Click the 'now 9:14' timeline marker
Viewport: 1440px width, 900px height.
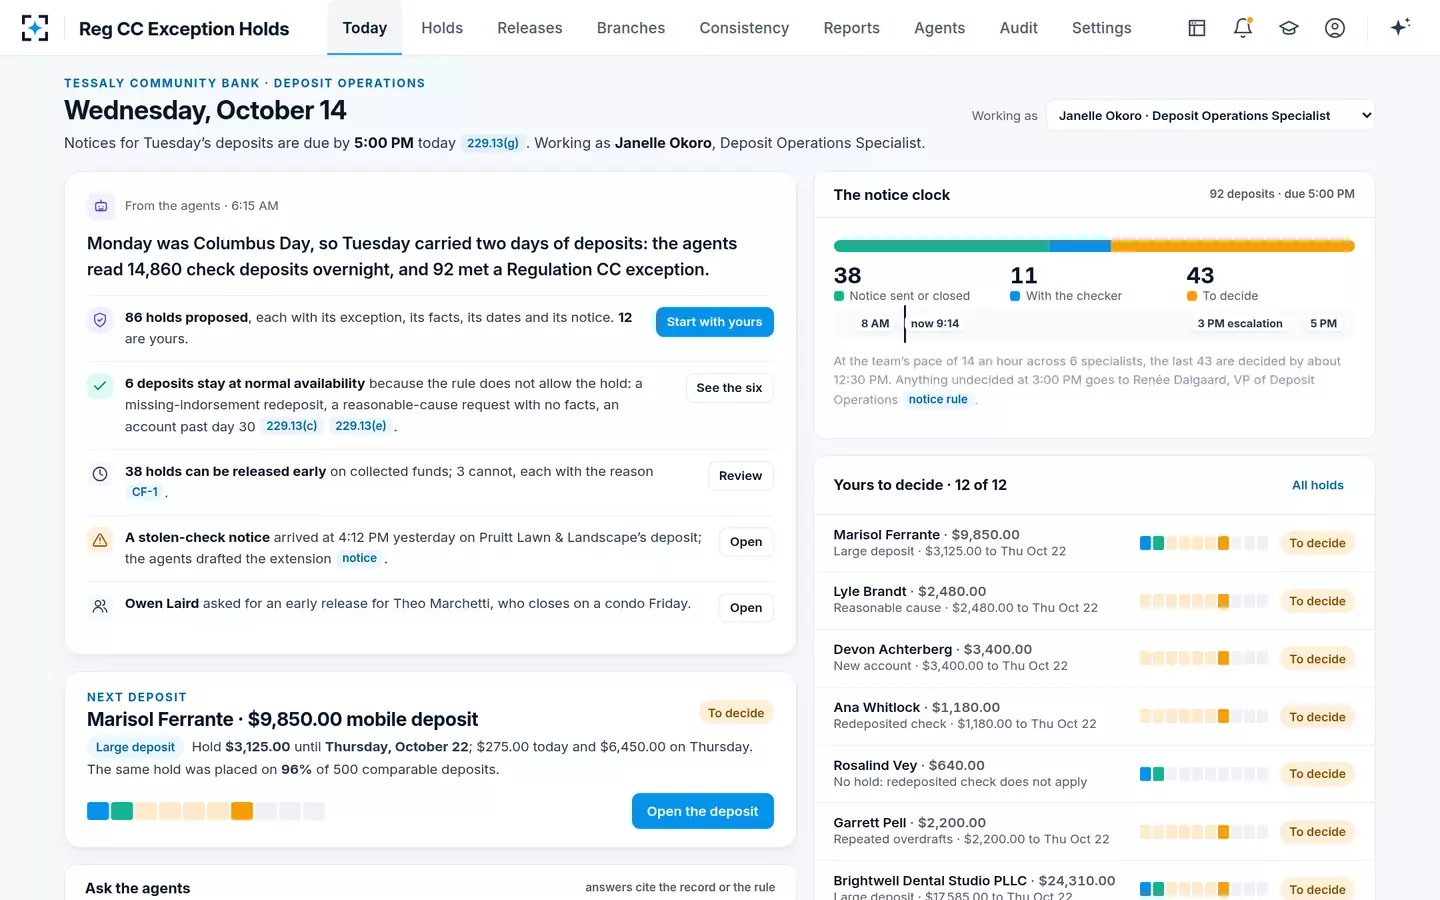(934, 324)
